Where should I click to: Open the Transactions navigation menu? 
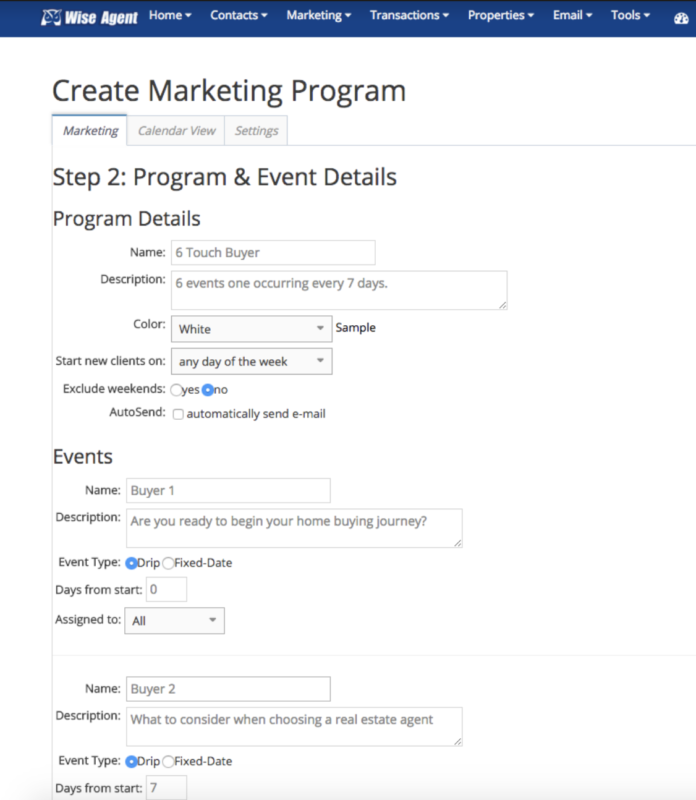pyautogui.click(x=408, y=16)
